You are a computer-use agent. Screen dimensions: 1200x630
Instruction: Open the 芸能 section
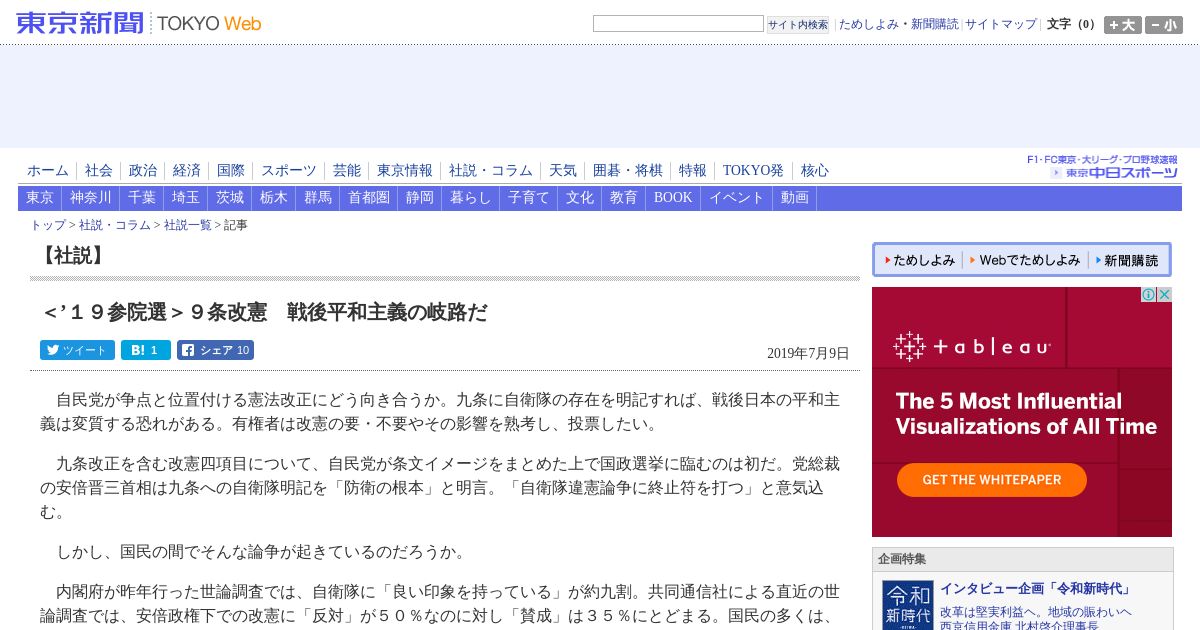[347, 171]
